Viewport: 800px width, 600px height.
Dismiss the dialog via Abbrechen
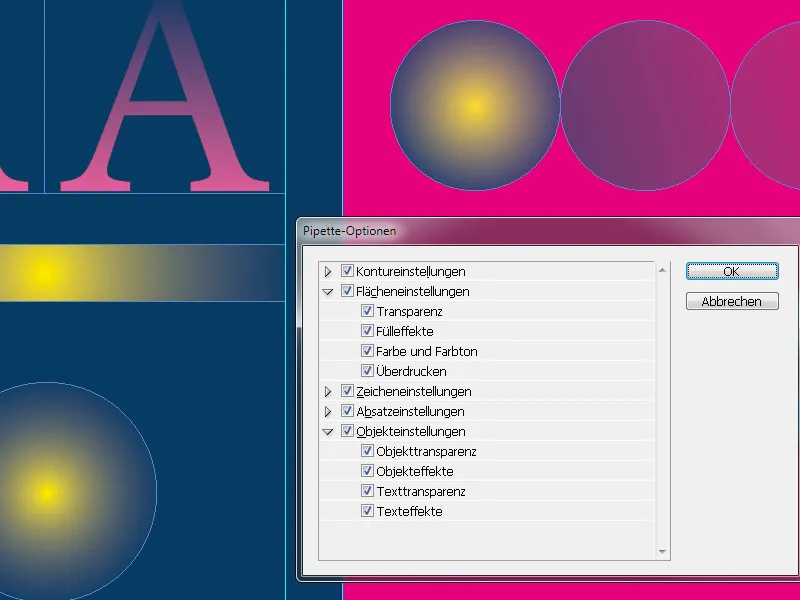pyautogui.click(x=732, y=301)
